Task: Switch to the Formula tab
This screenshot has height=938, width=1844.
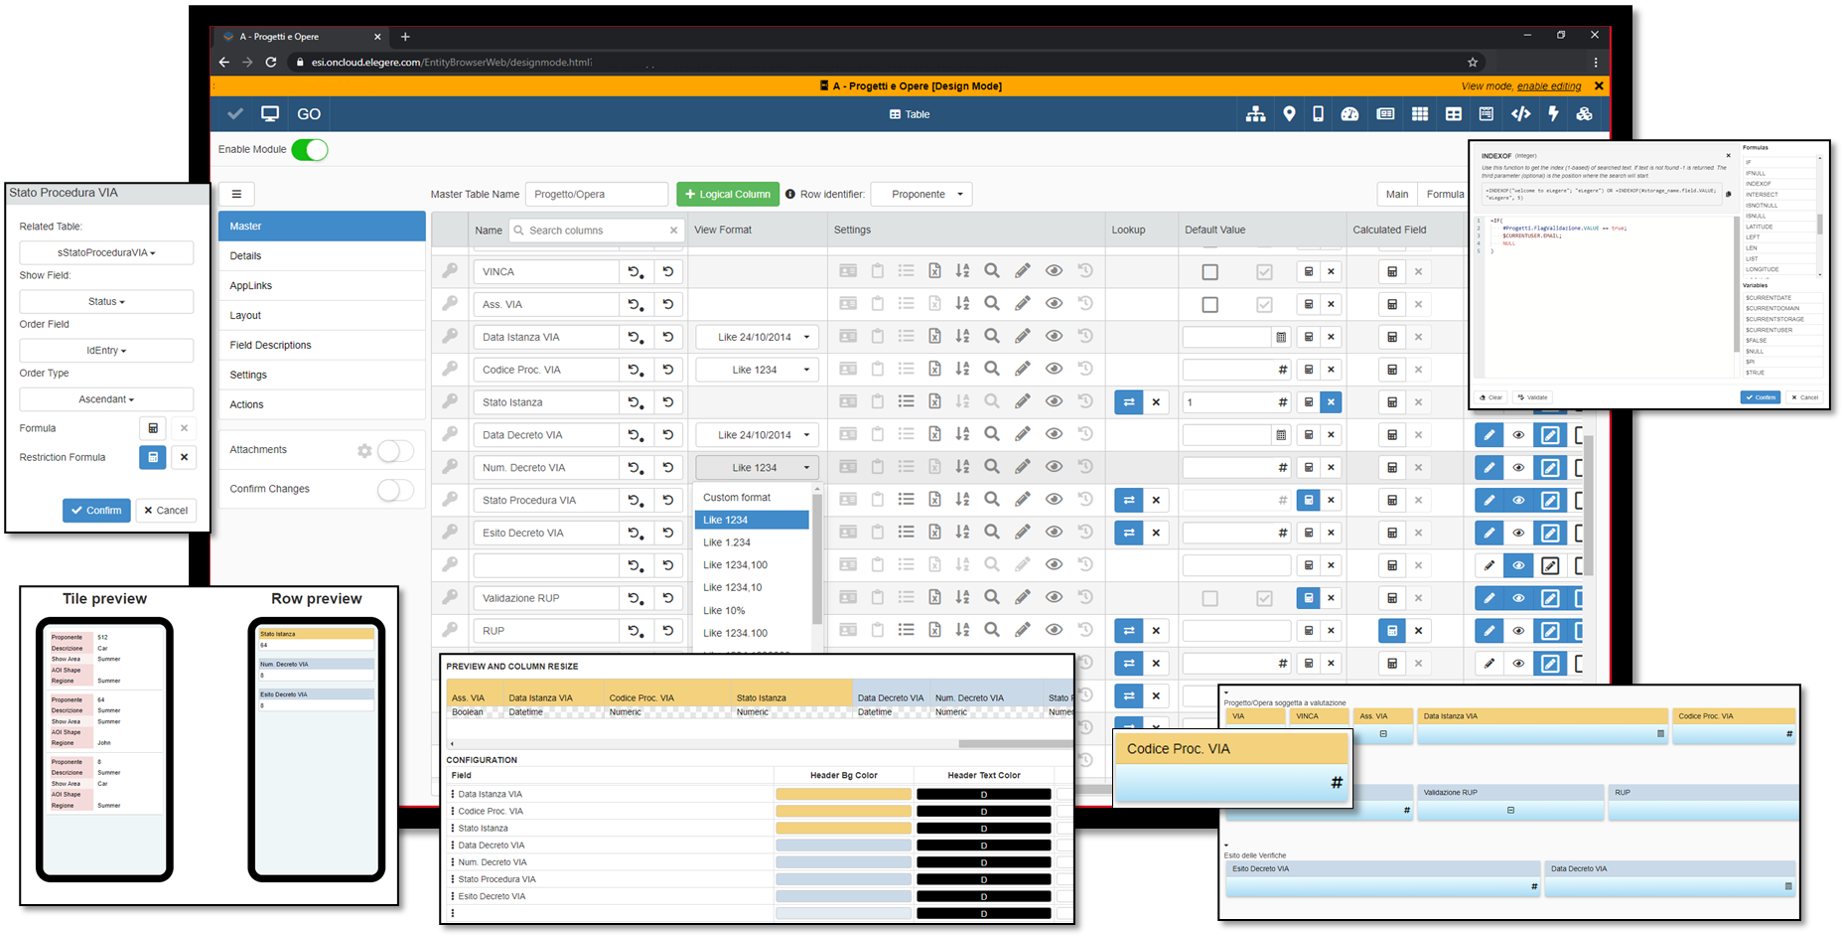Action: pos(1446,194)
